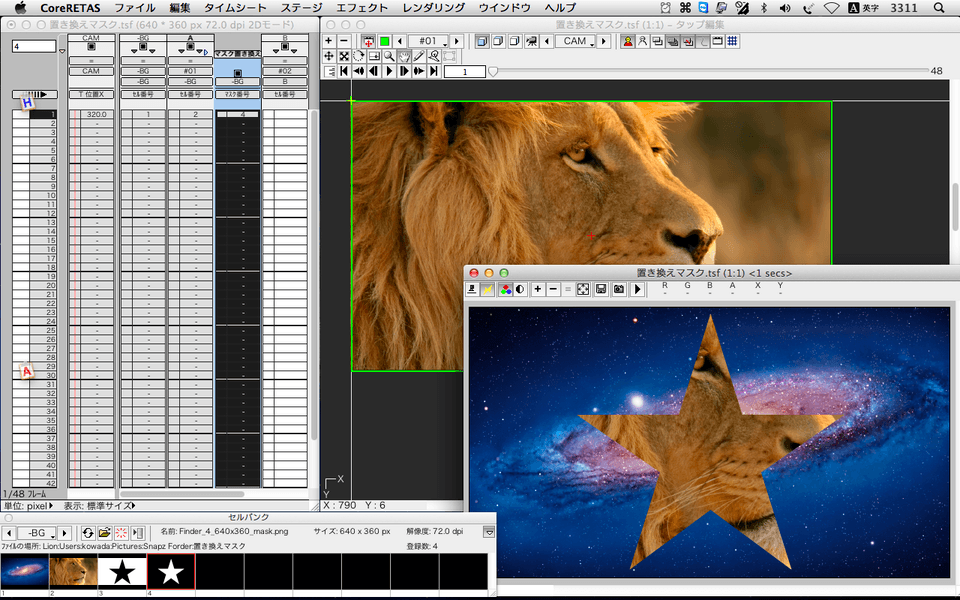Click fit-to-window icon in preview toolbar

tap(583, 289)
